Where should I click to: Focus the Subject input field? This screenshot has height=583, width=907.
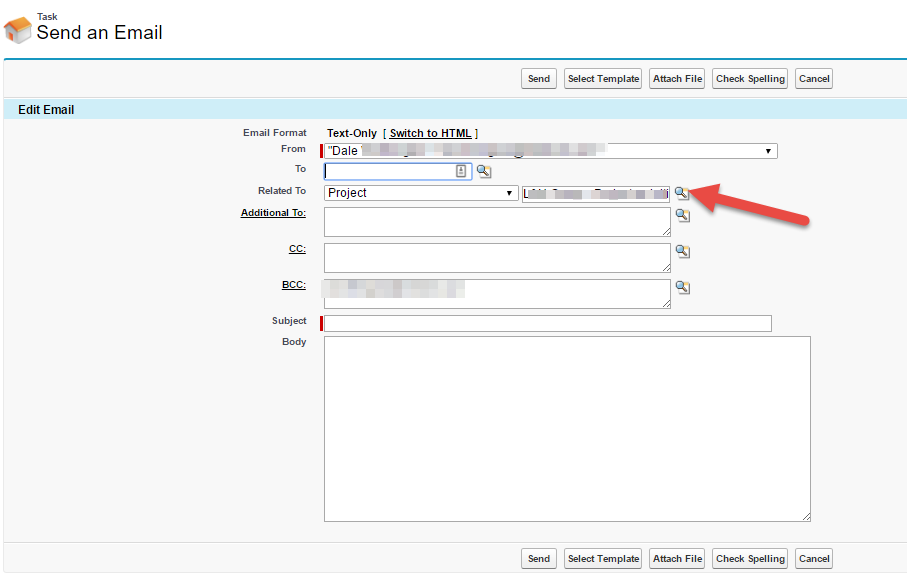(548, 323)
